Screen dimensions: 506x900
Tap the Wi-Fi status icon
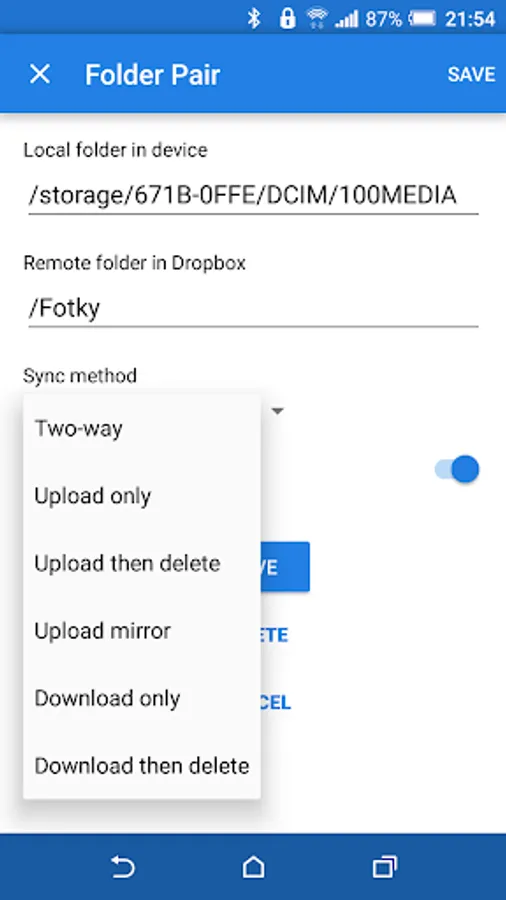point(316,19)
